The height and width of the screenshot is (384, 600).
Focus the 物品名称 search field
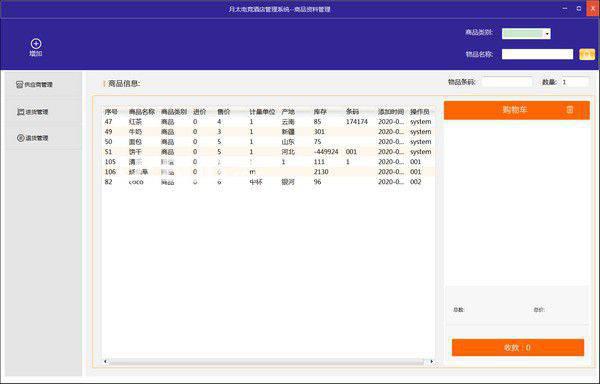pyautogui.click(x=537, y=54)
